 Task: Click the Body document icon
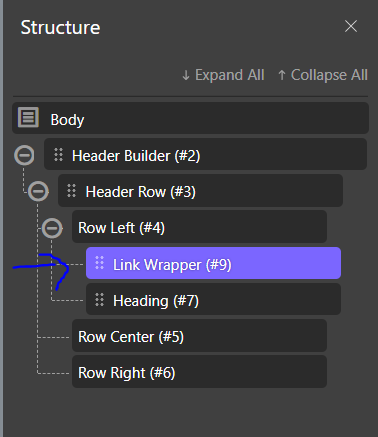[28, 117]
